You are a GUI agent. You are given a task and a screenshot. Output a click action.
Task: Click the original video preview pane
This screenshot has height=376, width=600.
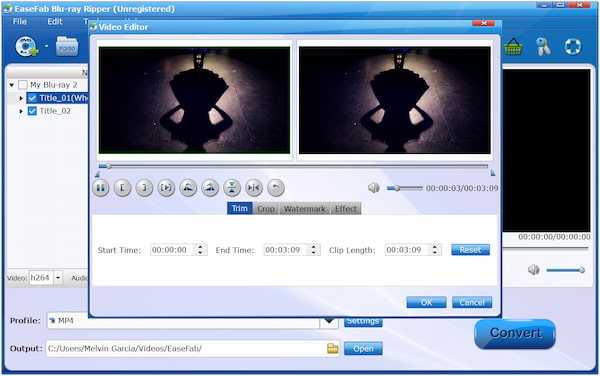tap(194, 100)
